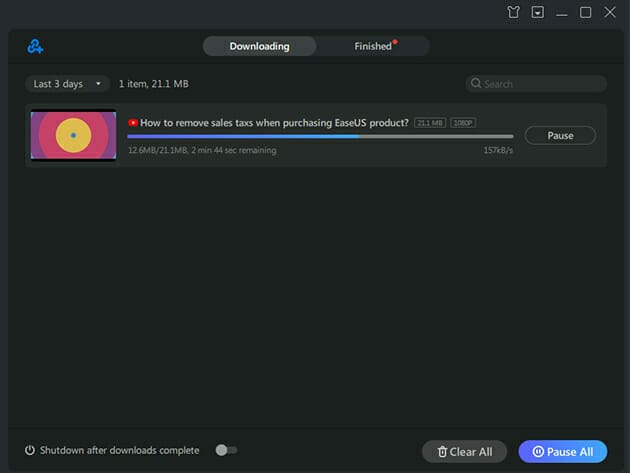
Task: Click the 1080P quality badge
Action: 462,123
